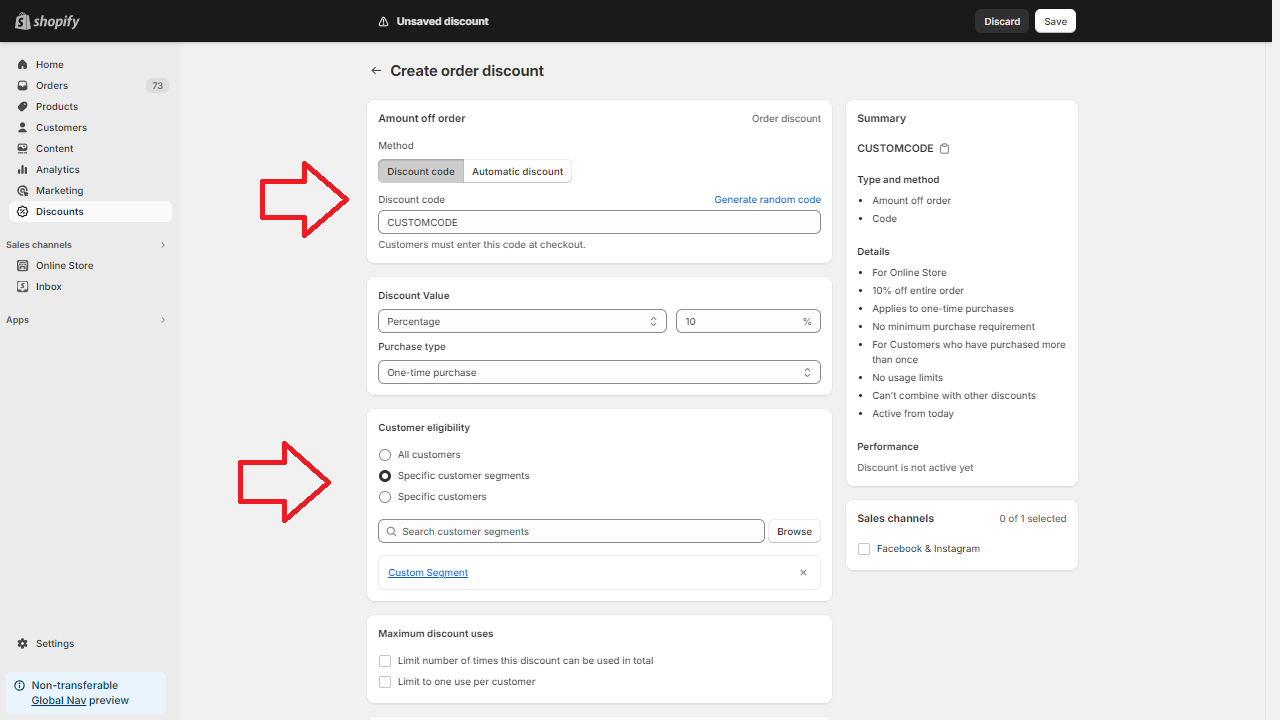
Task: Click the Products tag icon in sidebar
Action: (x=23, y=107)
